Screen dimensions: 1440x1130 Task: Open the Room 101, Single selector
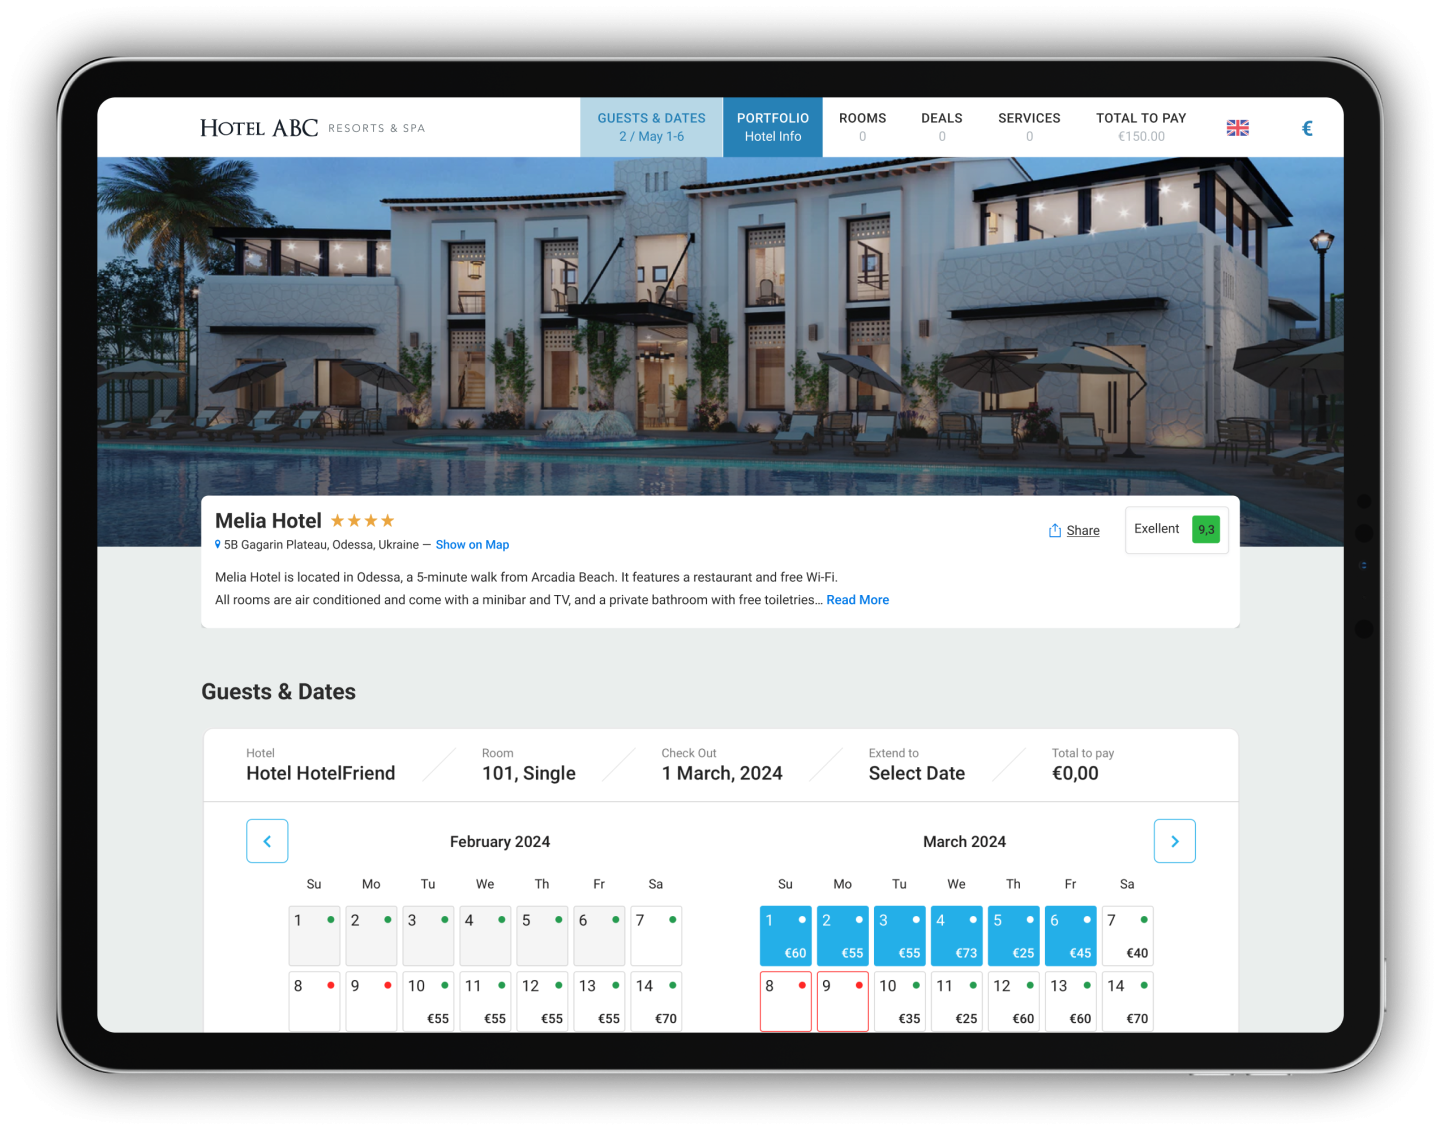(529, 765)
